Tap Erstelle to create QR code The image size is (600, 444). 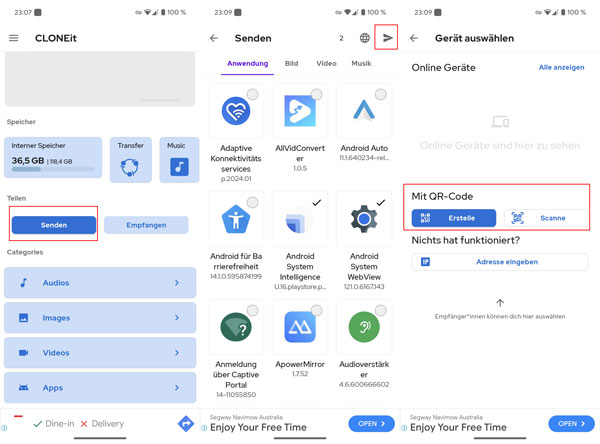click(454, 218)
